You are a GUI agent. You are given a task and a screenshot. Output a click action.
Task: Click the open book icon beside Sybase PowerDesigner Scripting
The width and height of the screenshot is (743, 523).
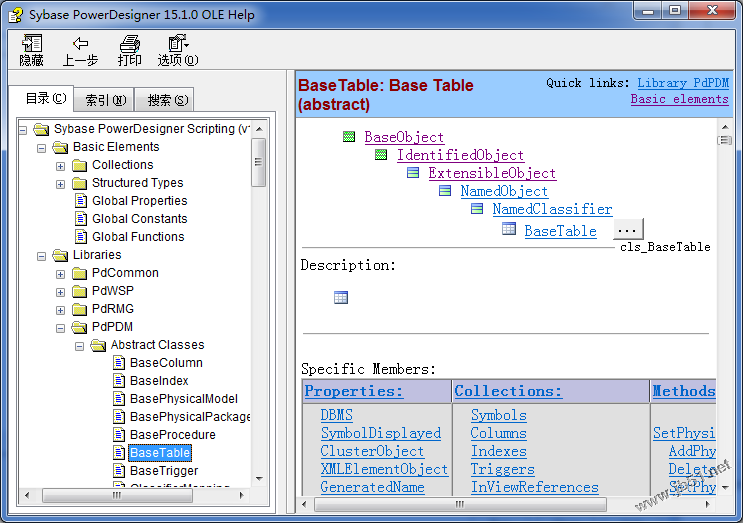click(42, 129)
